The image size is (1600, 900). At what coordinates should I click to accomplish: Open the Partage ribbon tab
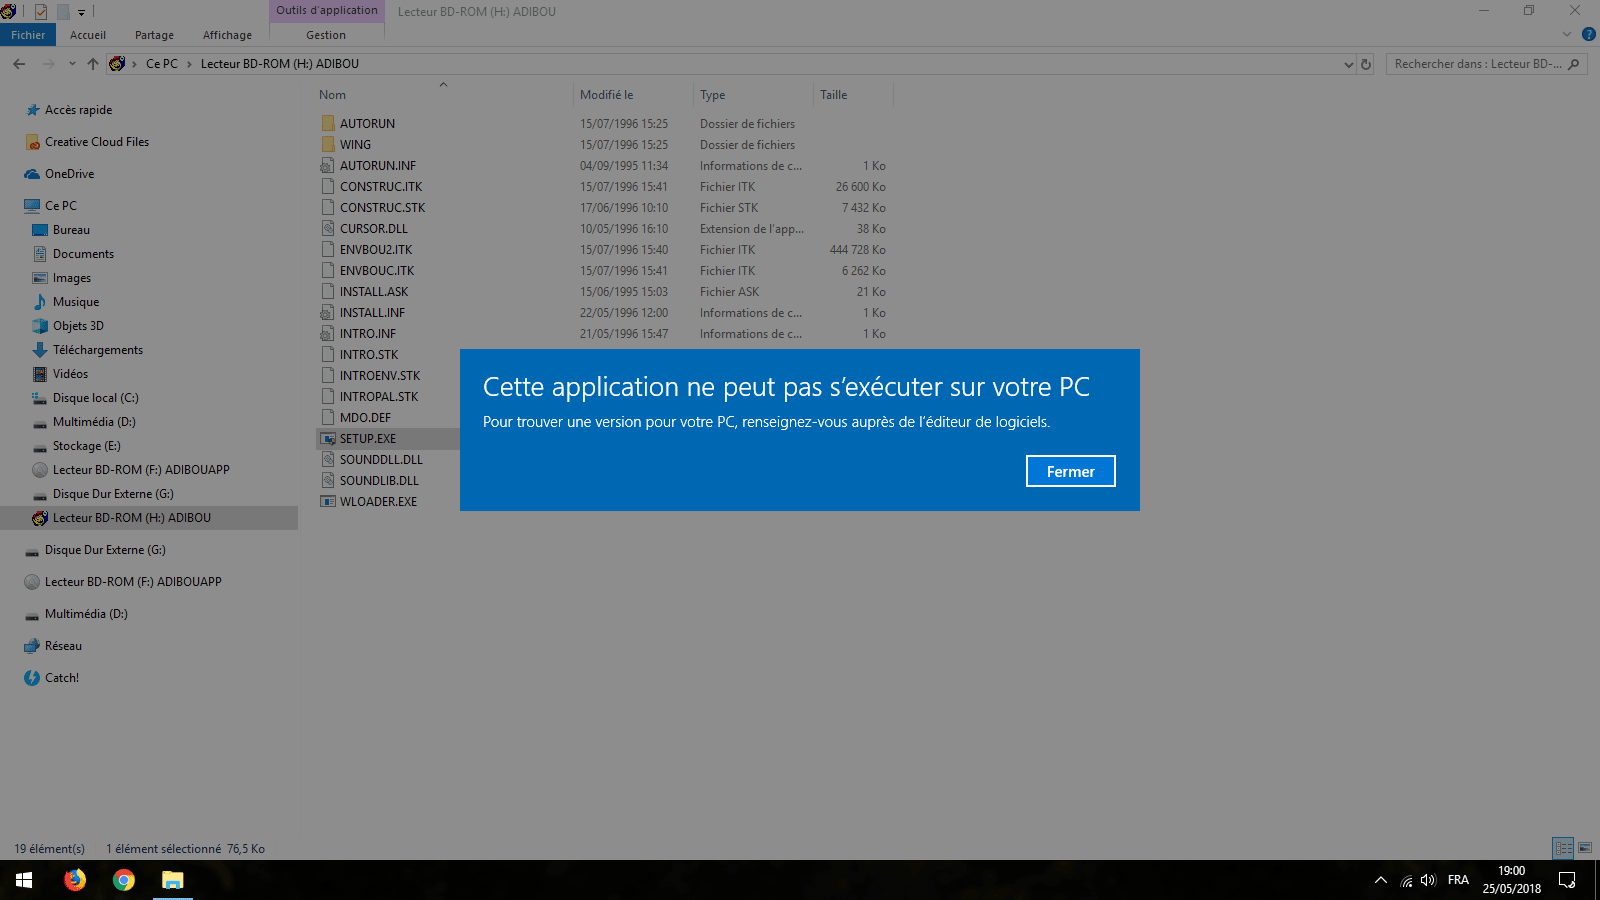tap(154, 35)
